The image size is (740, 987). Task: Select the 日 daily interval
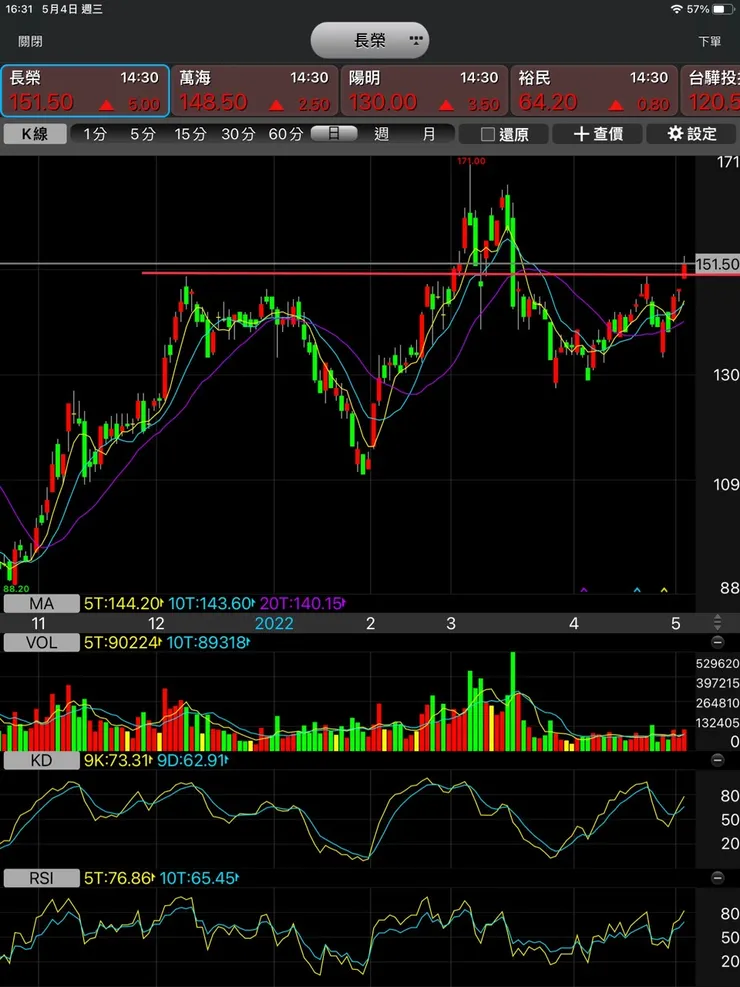334,134
